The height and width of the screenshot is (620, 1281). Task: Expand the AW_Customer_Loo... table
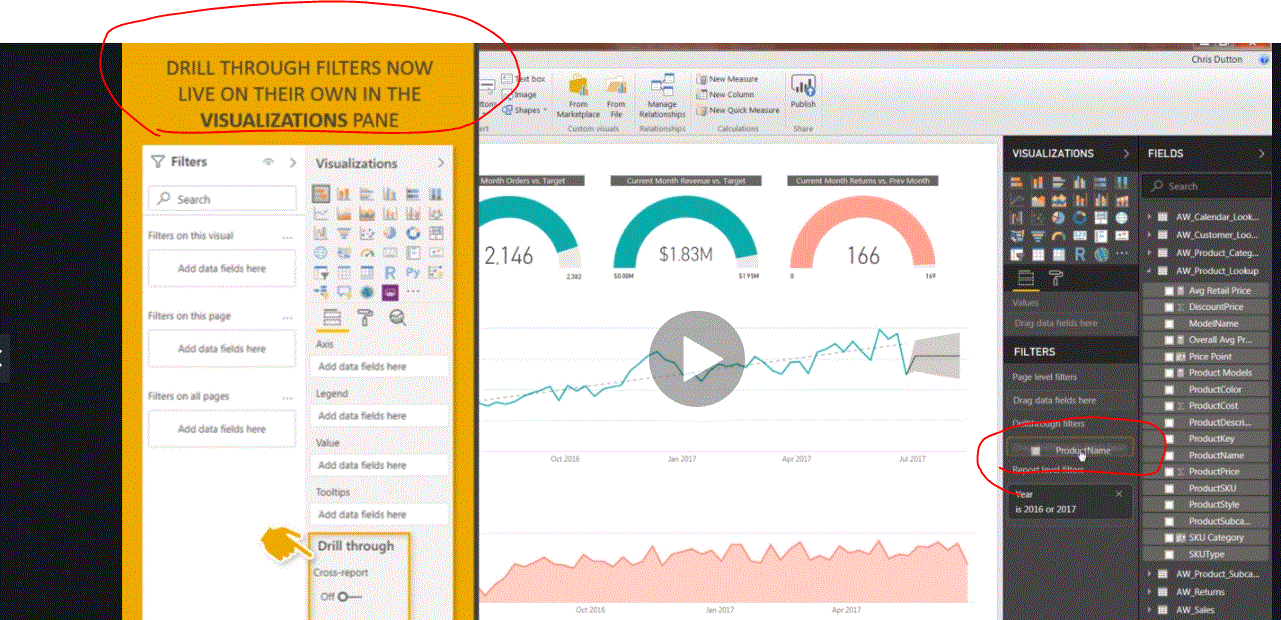coord(1149,235)
